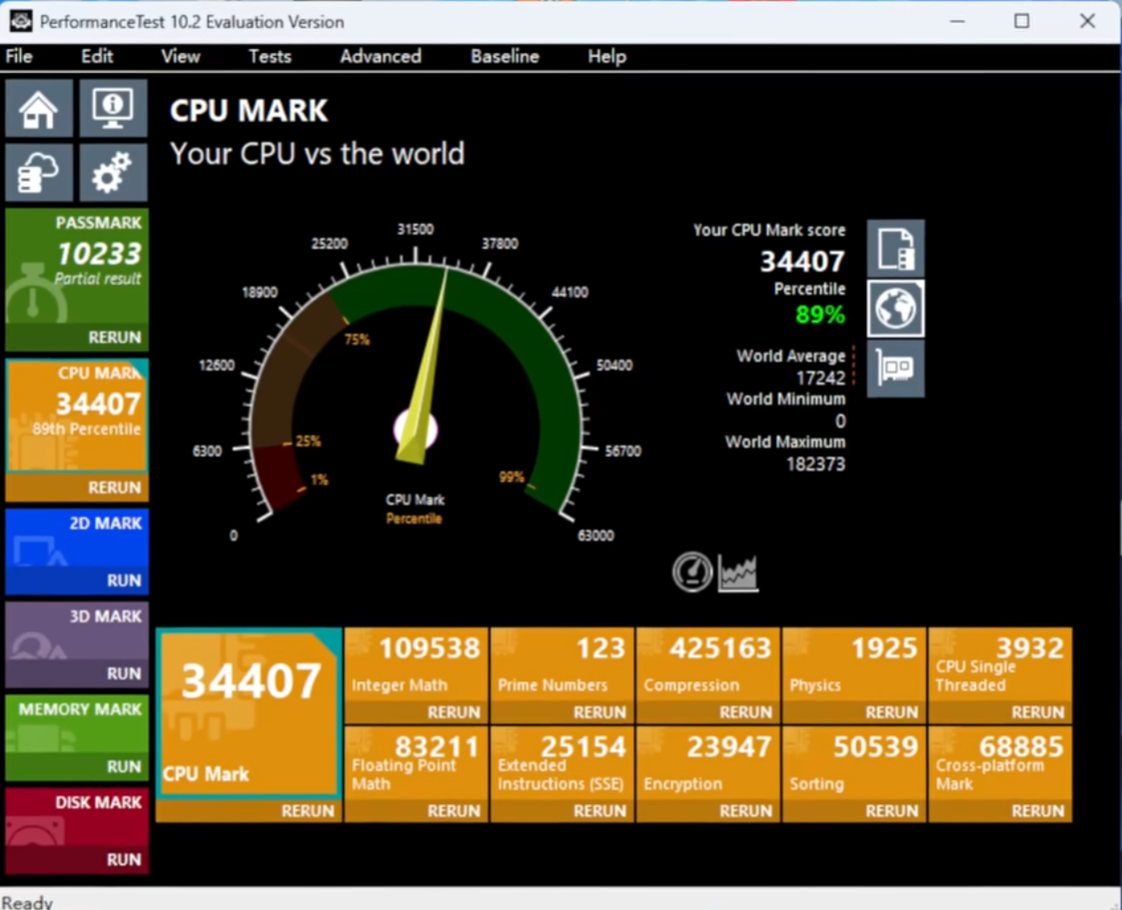Click the World Minimum 0 value
Image resolution: width=1122 pixels, height=910 pixels.
pos(840,421)
